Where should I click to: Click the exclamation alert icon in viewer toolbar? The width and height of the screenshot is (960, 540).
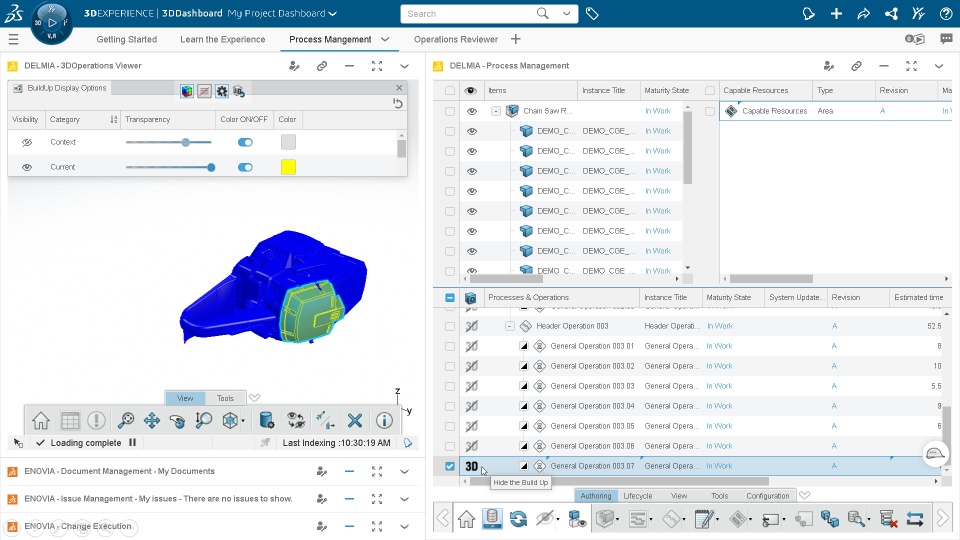(x=96, y=421)
